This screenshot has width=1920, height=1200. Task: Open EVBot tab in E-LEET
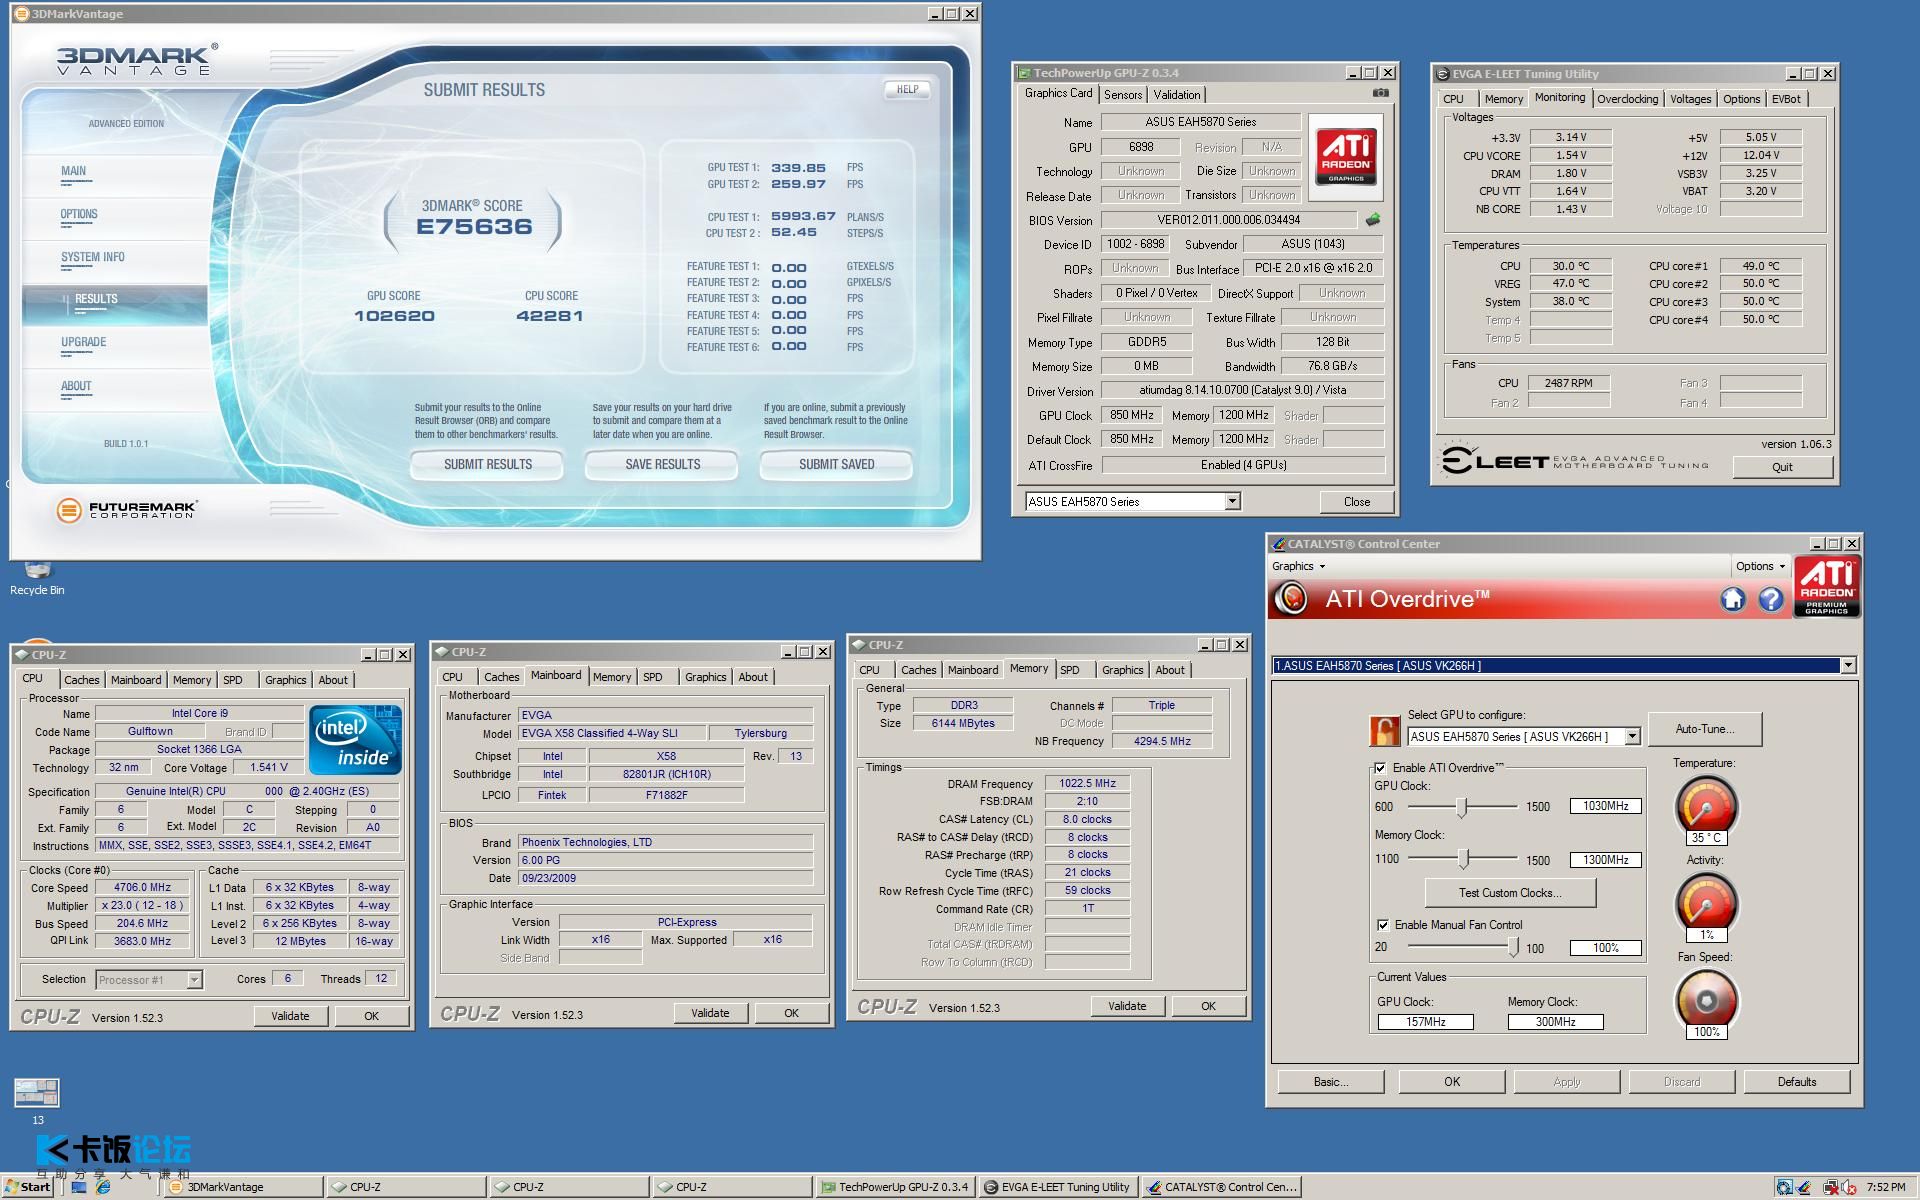tap(1786, 99)
